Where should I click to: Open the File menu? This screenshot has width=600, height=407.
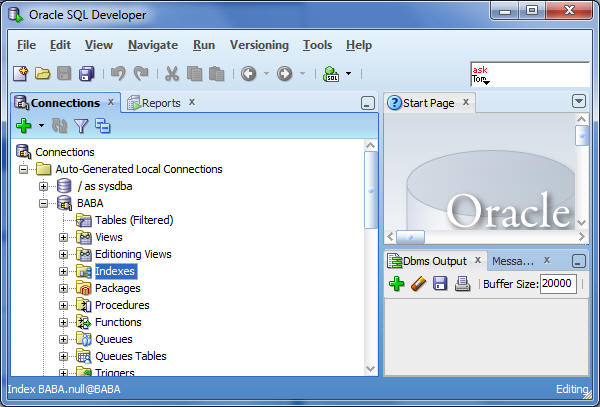(x=26, y=45)
